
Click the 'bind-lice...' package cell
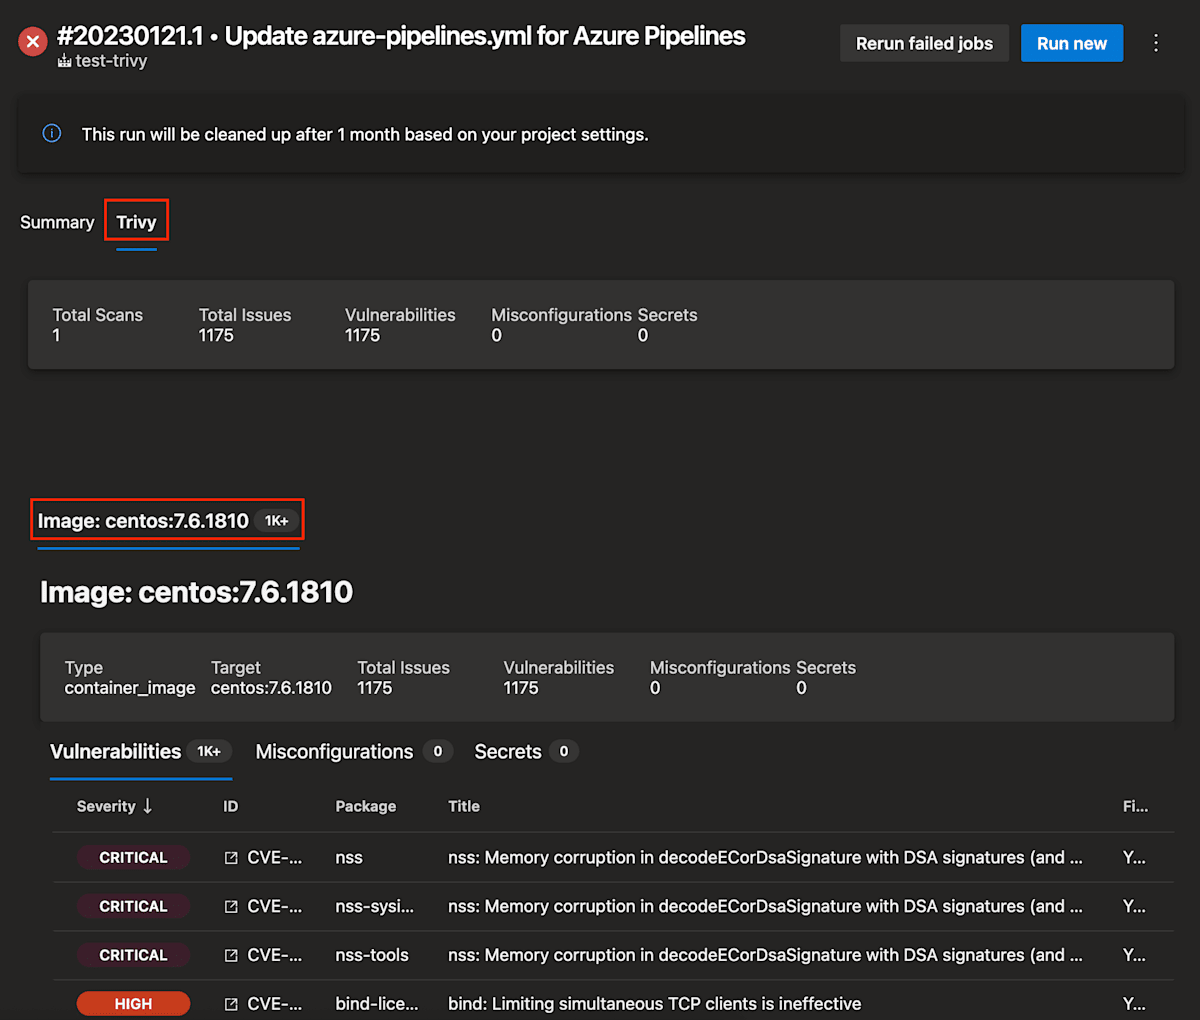pyautogui.click(x=377, y=1004)
